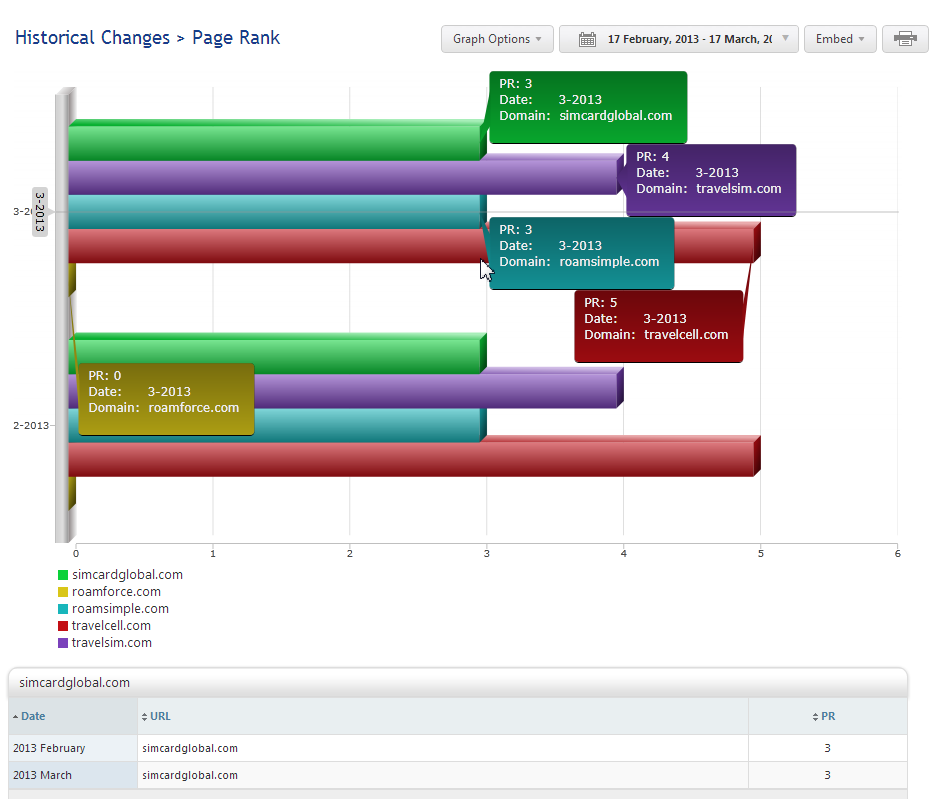The image size is (930, 799).
Task: Sort table by Date column header
Action: pos(33,716)
